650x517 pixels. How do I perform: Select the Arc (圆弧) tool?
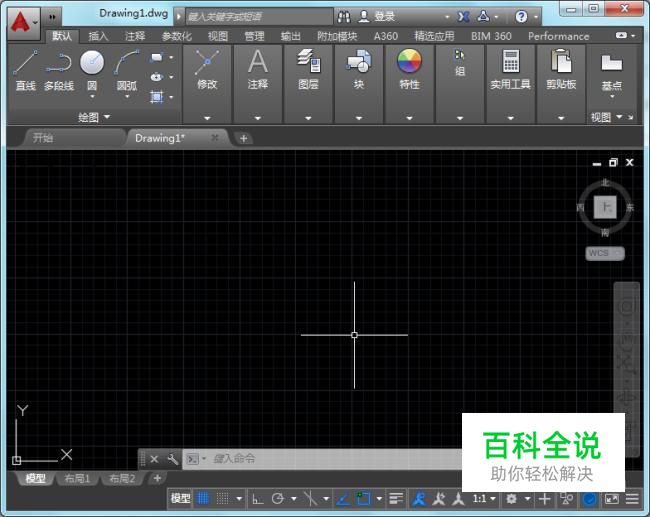click(x=126, y=68)
